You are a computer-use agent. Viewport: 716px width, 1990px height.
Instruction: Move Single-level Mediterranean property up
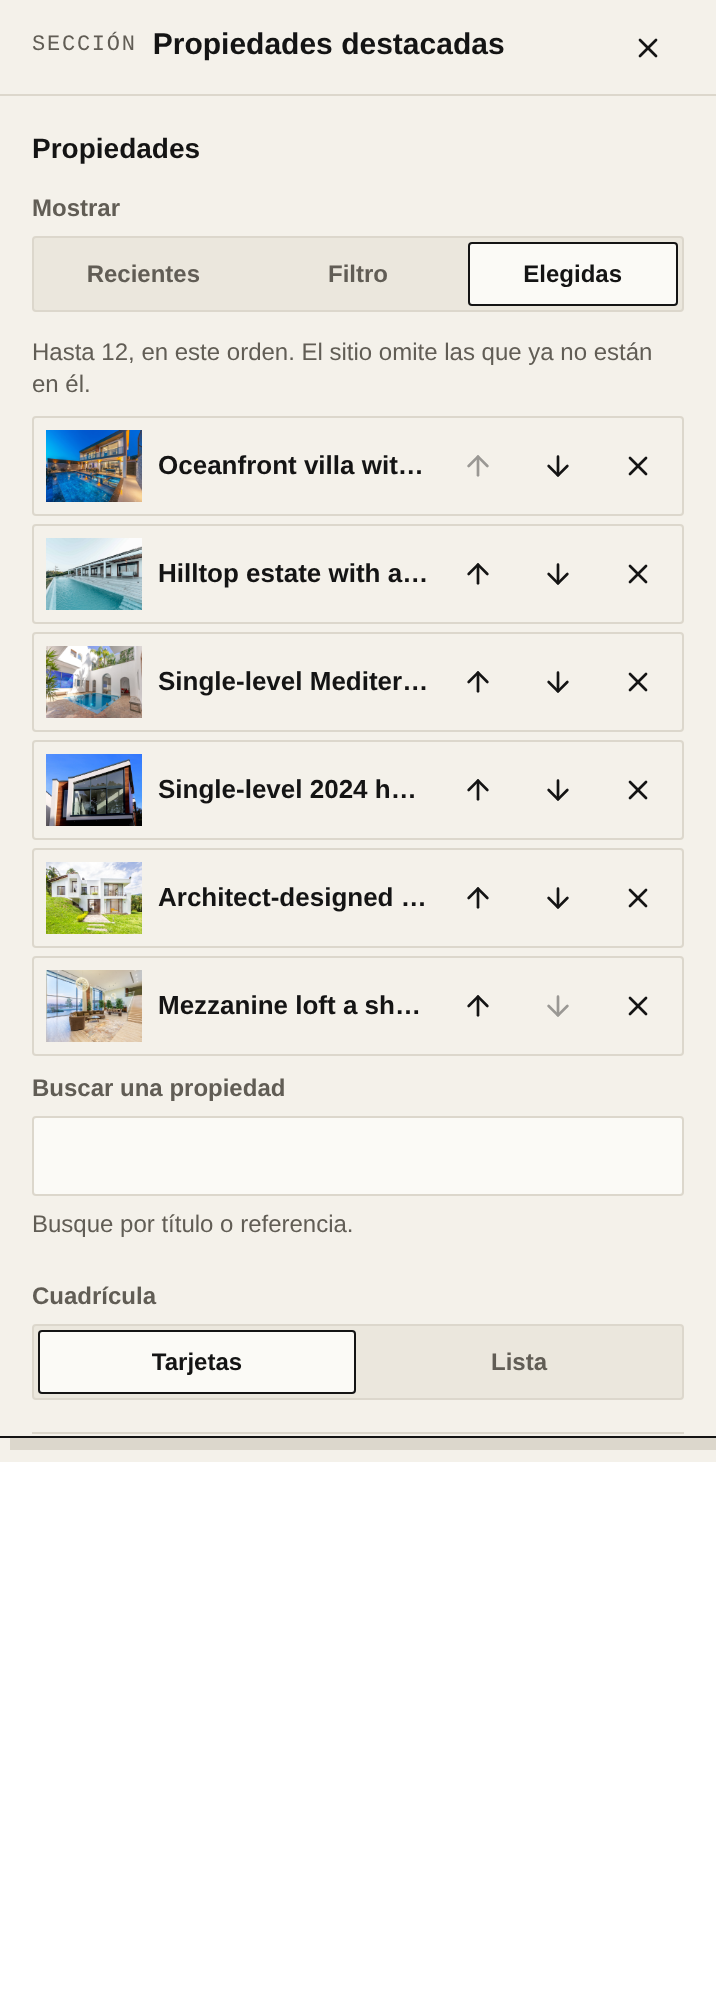(x=478, y=682)
